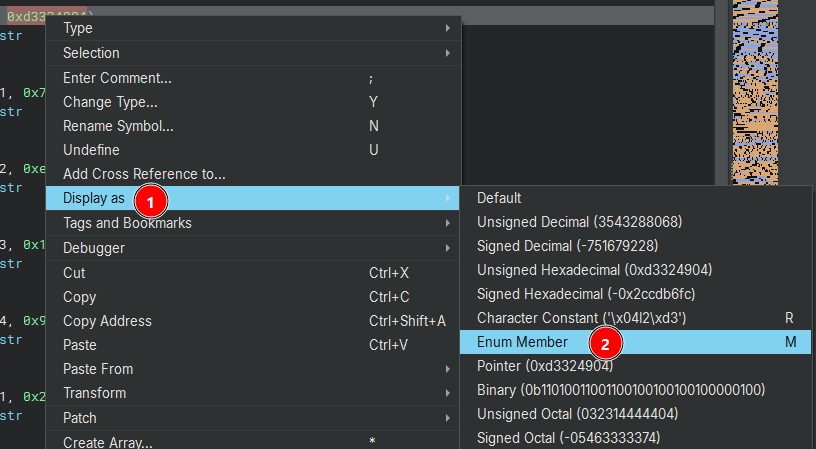Click Rename Symbol menu entry
816x449 pixels.
pyautogui.click(x=118, y=126)
